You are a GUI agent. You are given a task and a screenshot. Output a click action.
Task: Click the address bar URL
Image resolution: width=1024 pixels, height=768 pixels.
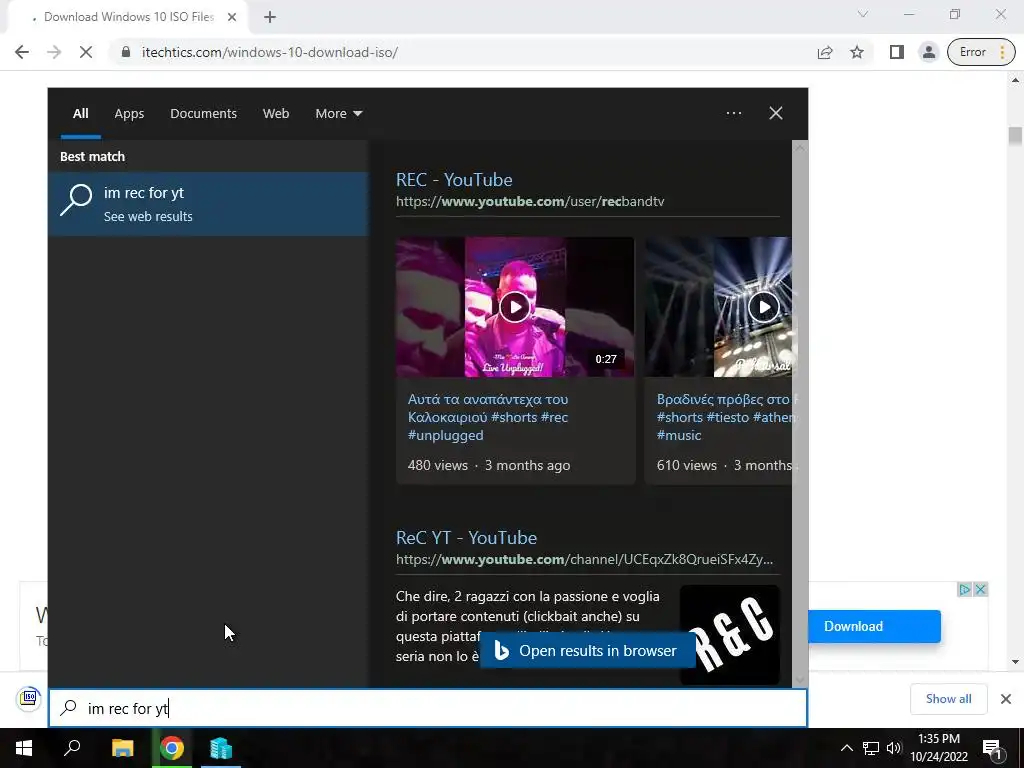[269, 52]
